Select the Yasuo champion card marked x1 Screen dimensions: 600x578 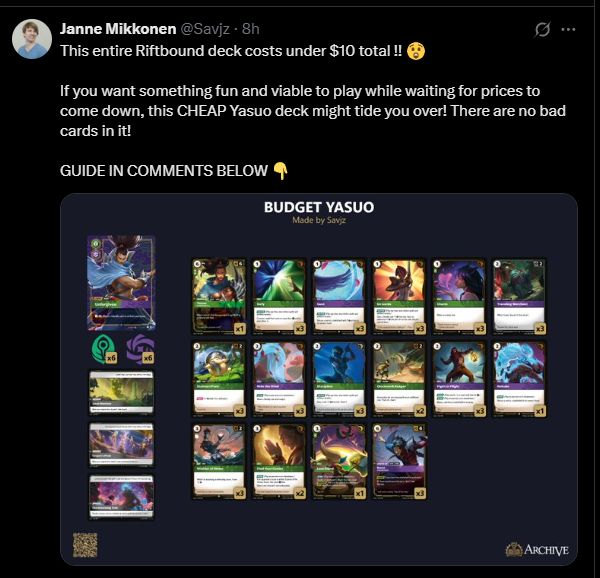click(219, 296)
